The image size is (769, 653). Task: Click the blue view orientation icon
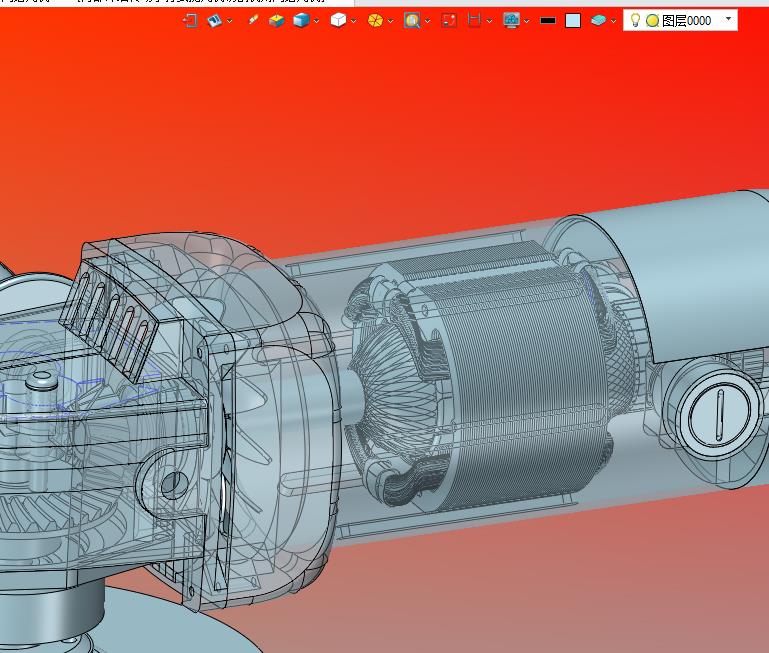pyautogui.click(x=214, y=21)
